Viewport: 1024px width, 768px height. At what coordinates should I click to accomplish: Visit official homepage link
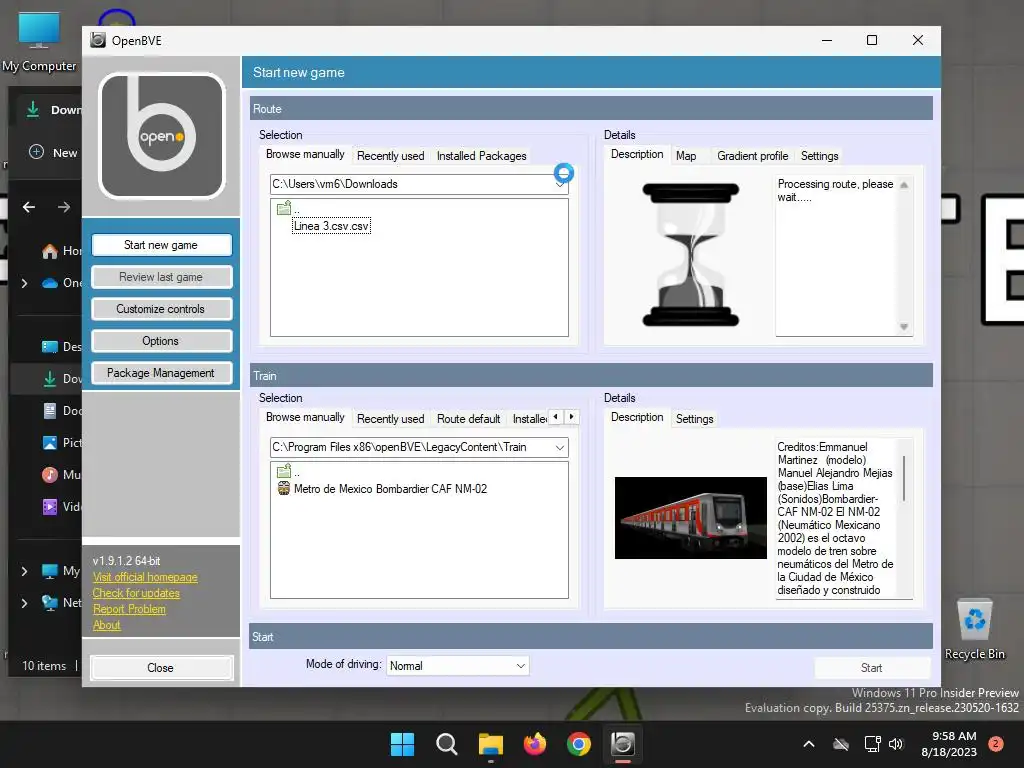click(145, 577)
